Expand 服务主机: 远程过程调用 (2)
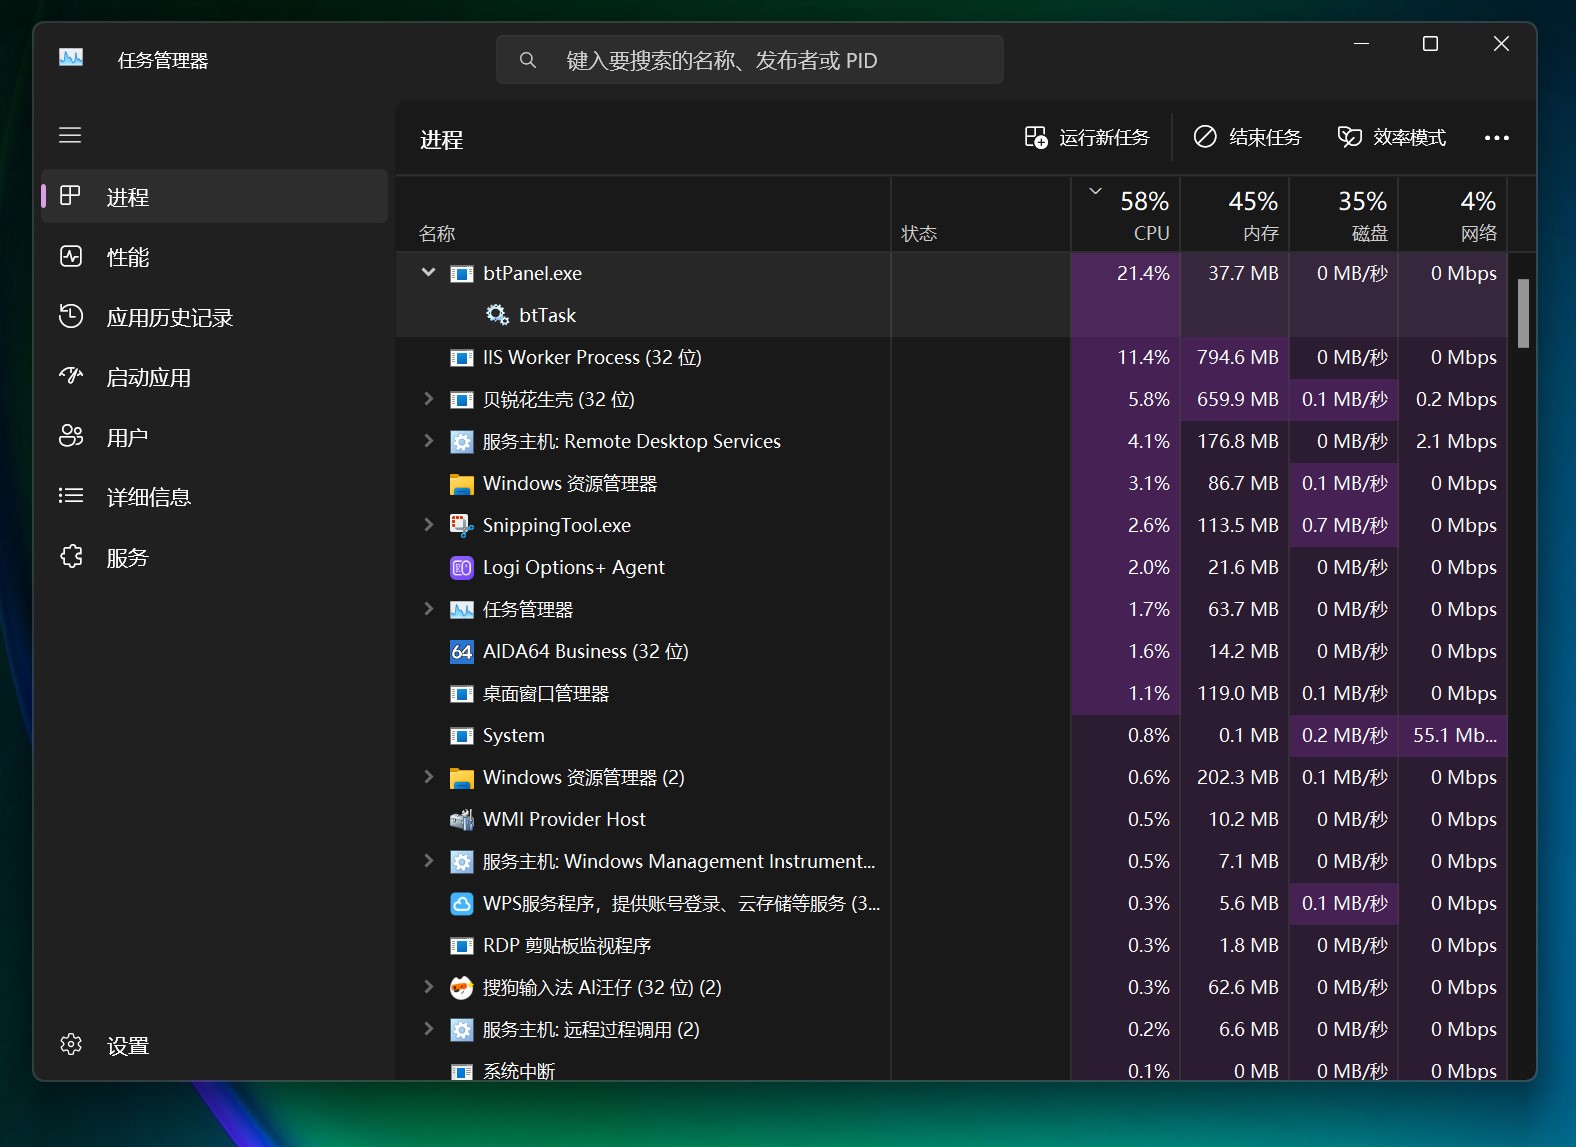Image resolution: width=1576 pixels, height=1147 pixels. click(428, 1029)
